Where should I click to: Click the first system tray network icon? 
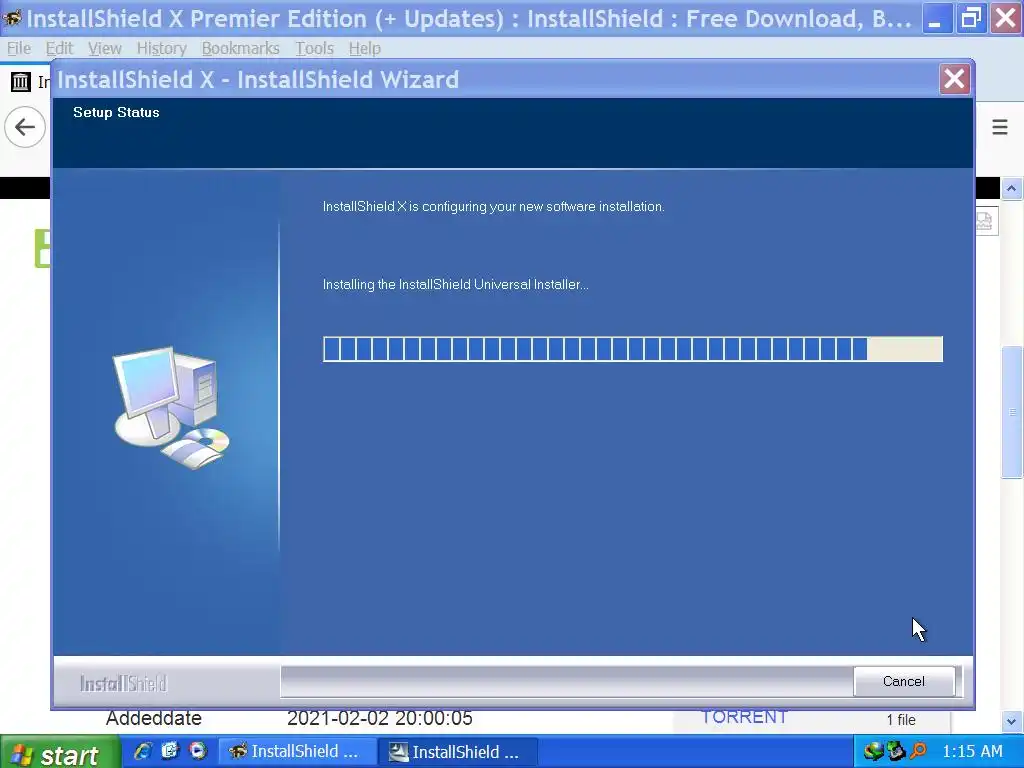pos(873,752)
